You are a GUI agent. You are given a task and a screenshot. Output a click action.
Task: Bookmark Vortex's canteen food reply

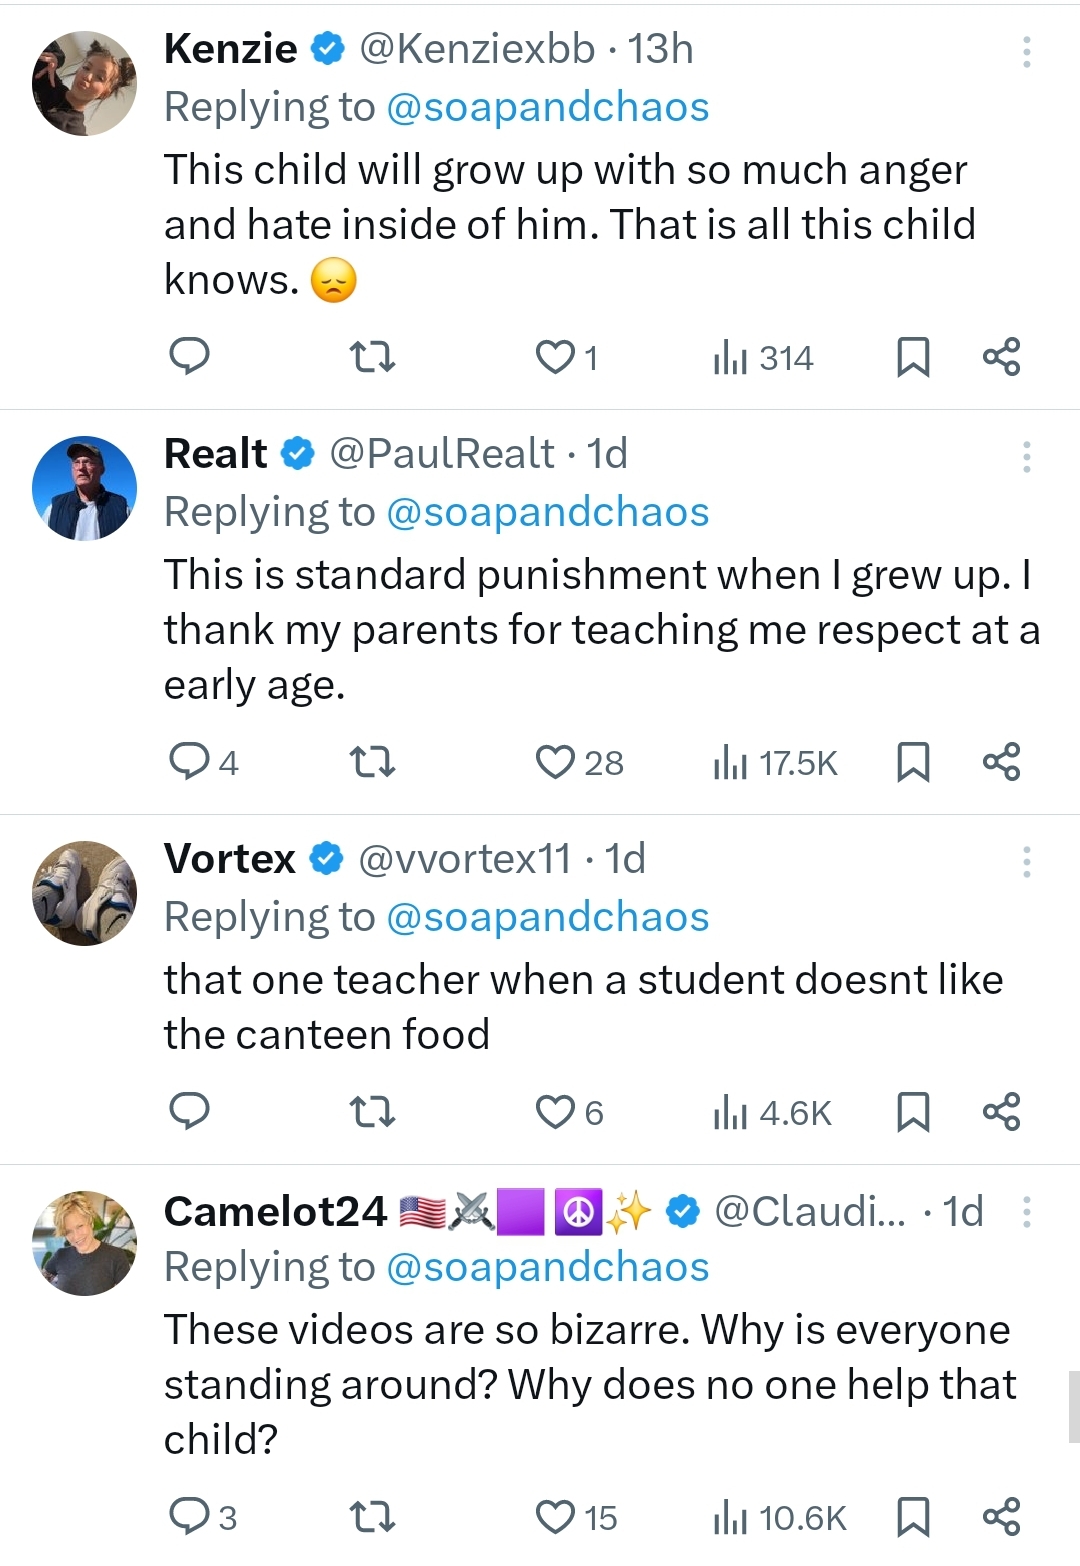coord(913,1112)
